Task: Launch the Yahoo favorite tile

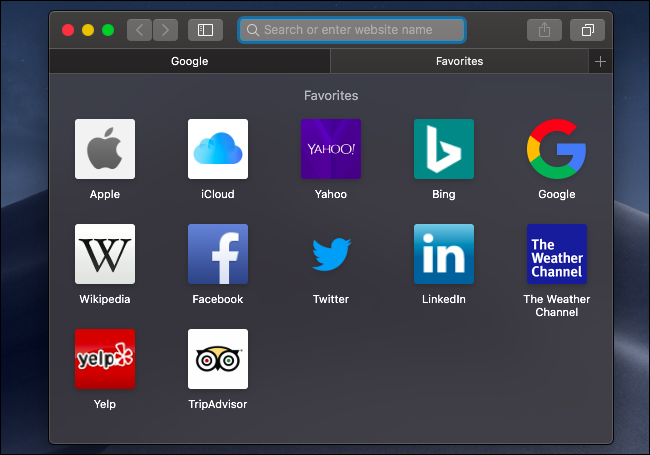Action: click(331, 149)
